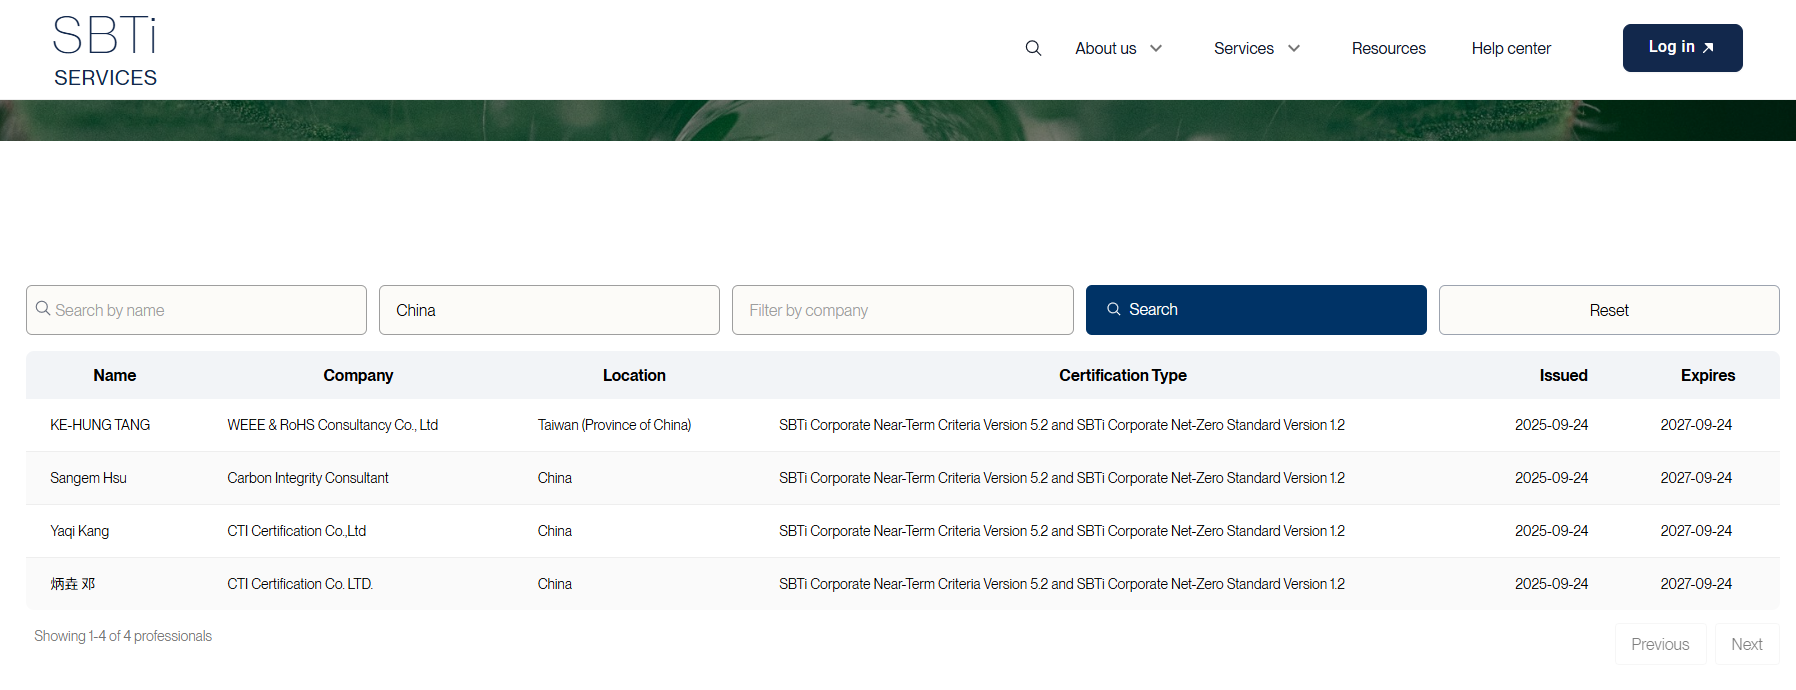Image resolution: width=1796 pixels, height=690 pixels.
Task: Select the KE-HUNG TANG row
Action: 100,425
